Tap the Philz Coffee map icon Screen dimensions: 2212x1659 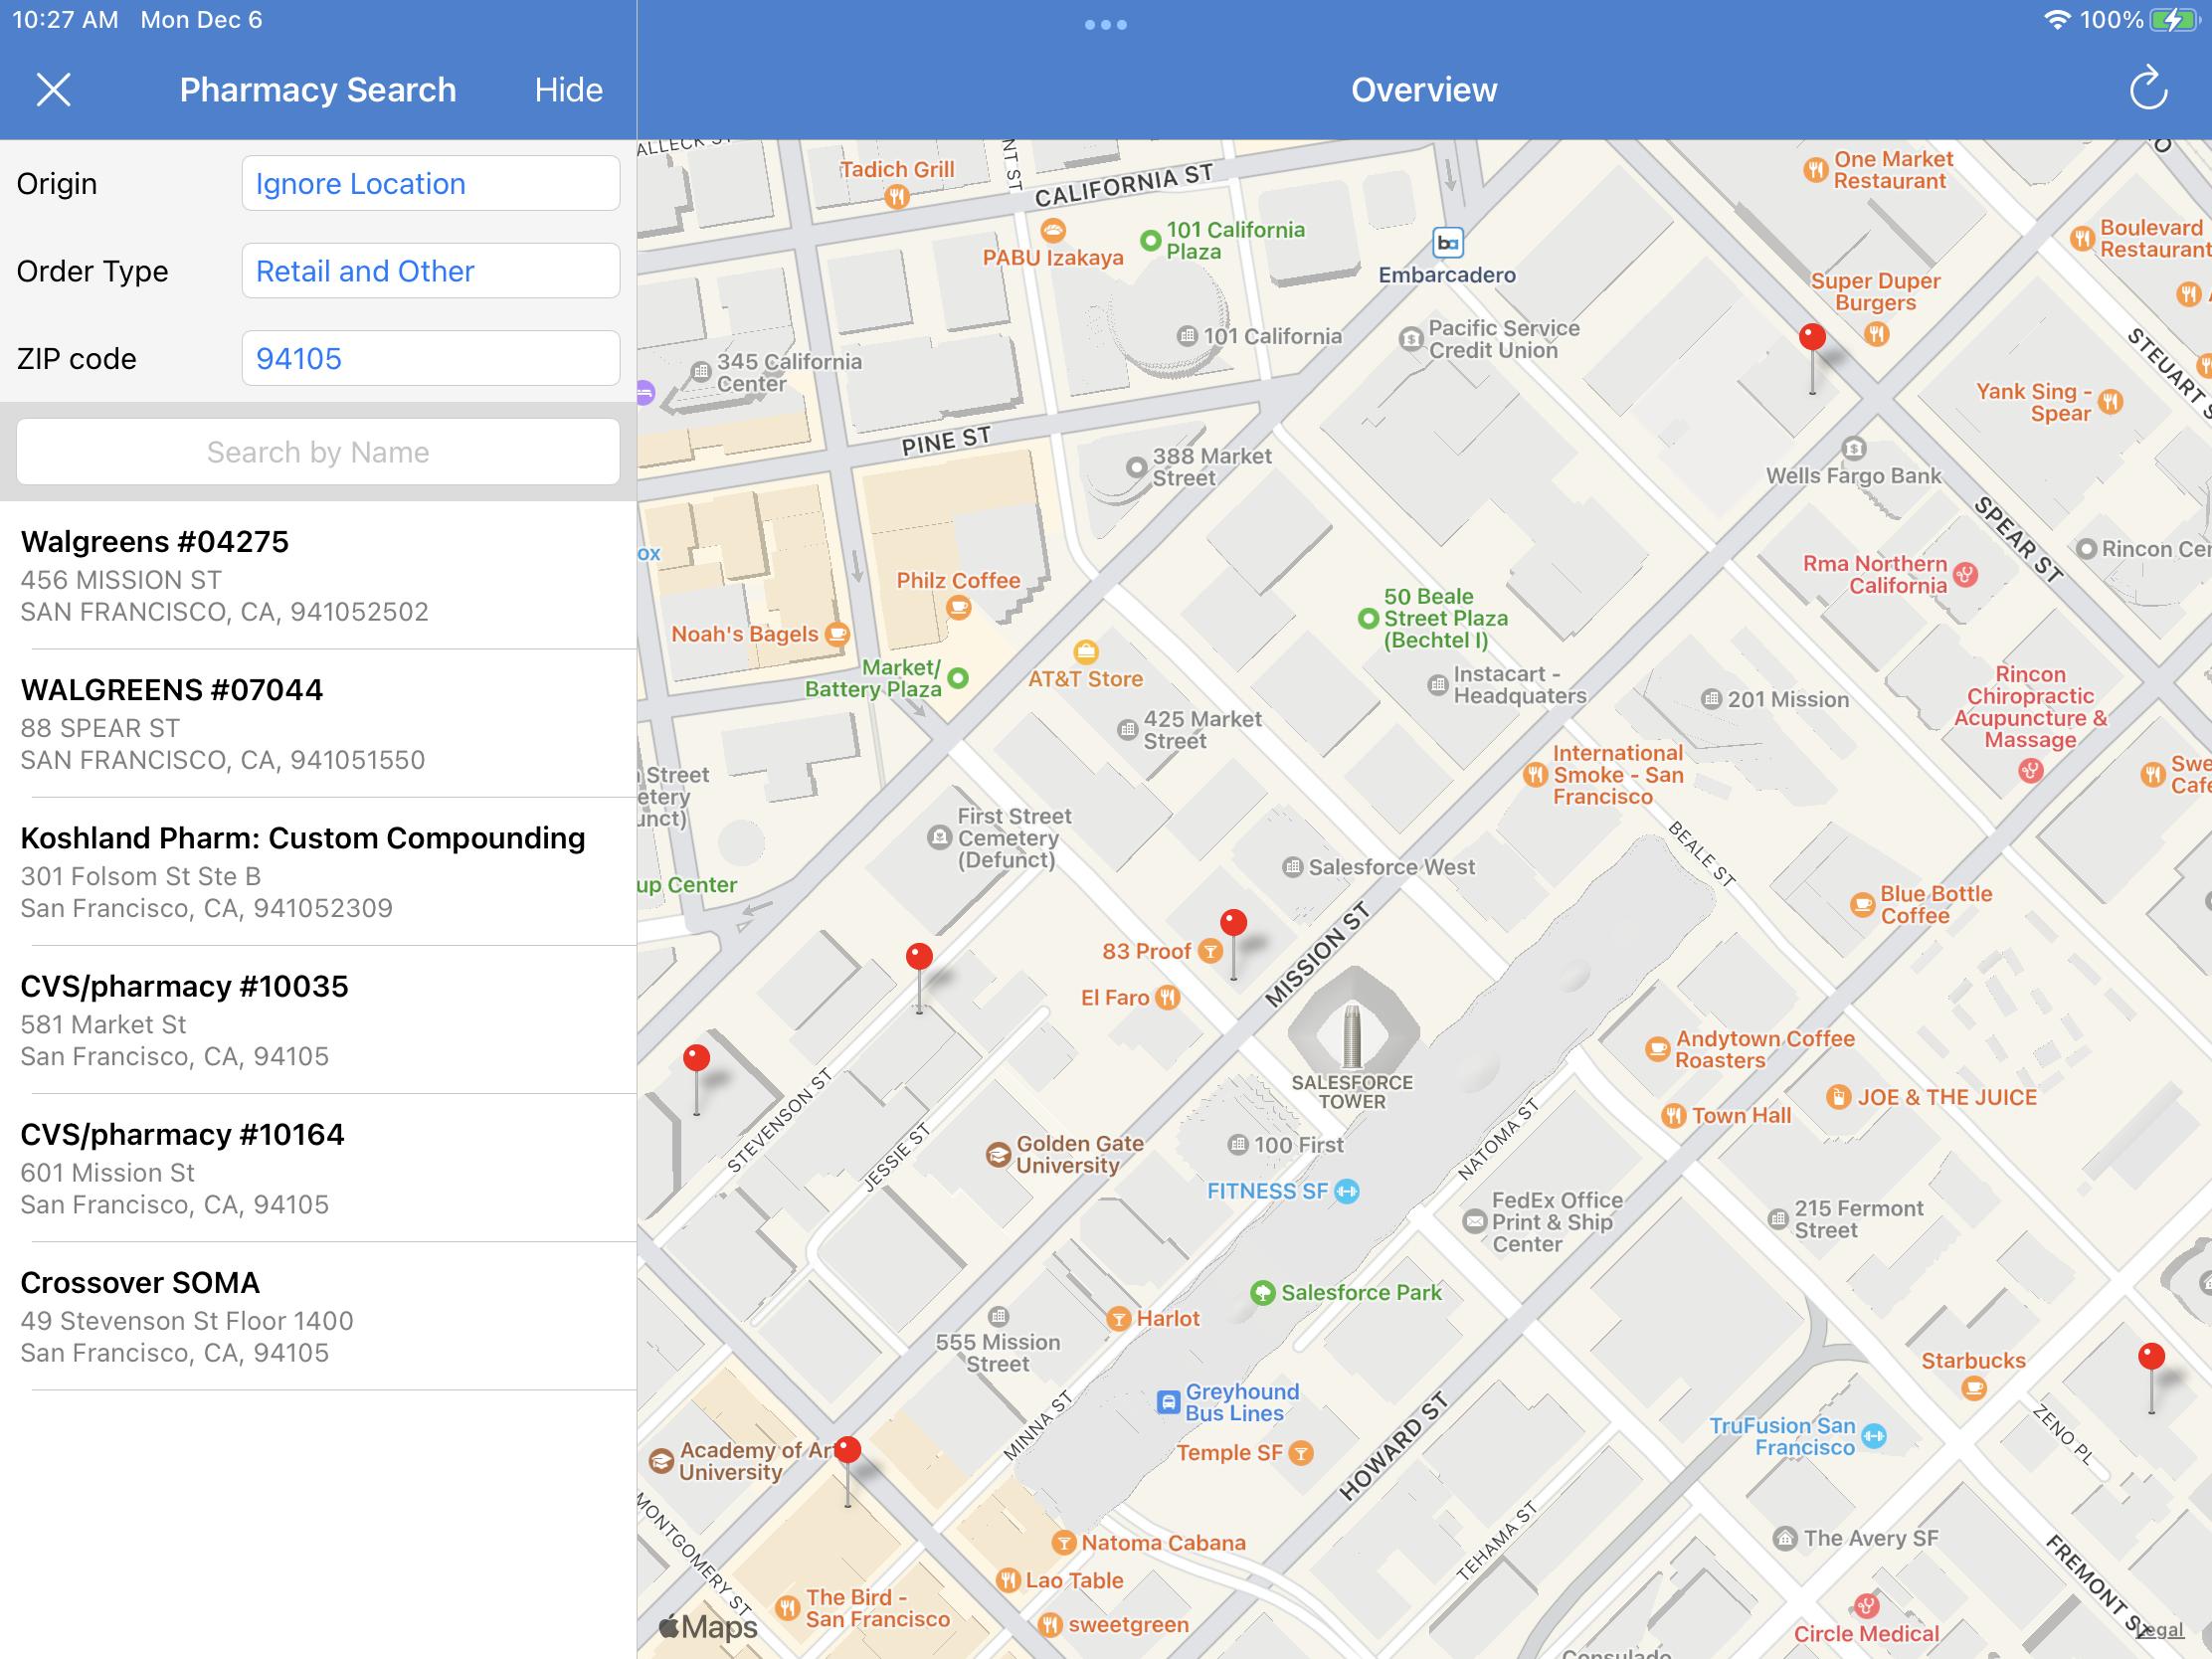point(958,607)
